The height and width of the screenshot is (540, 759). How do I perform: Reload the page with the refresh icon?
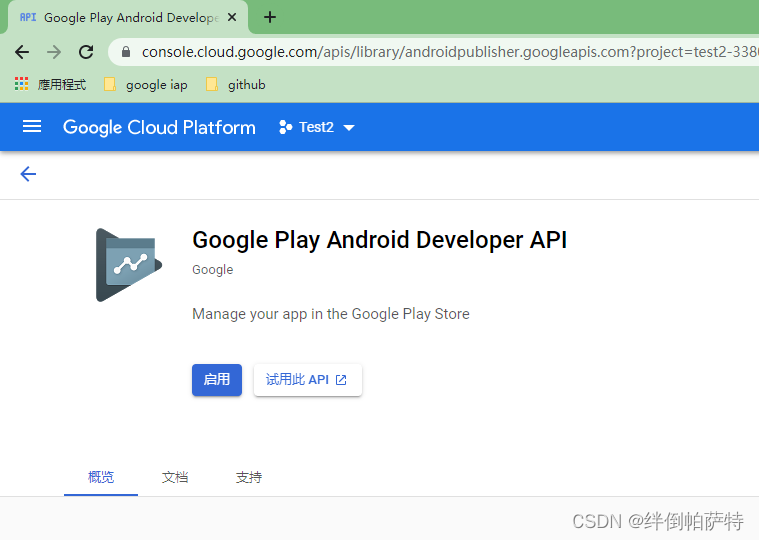pos(86,52)
